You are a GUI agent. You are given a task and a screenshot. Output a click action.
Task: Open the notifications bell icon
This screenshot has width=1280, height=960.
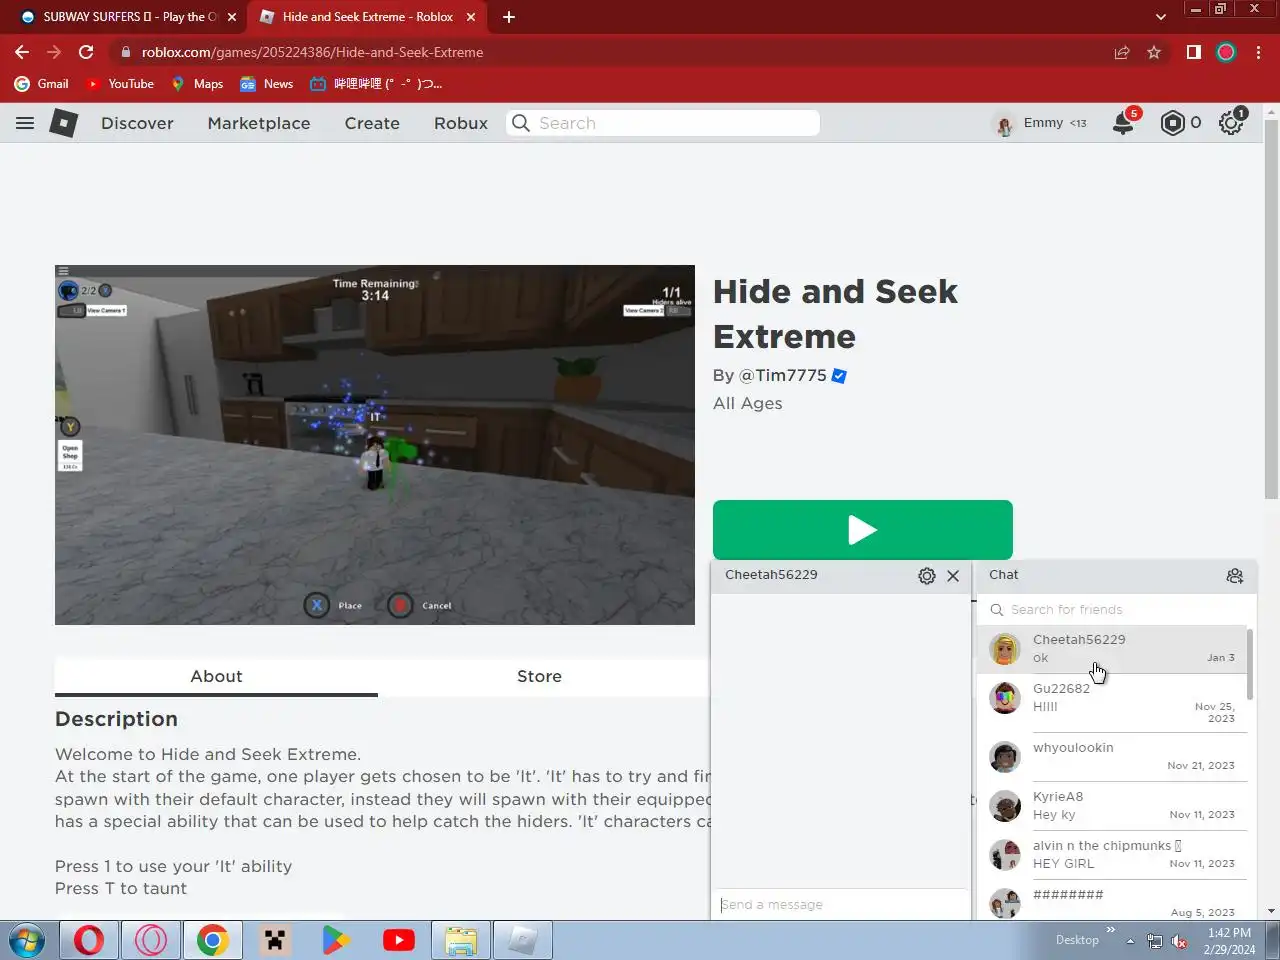1124,123
